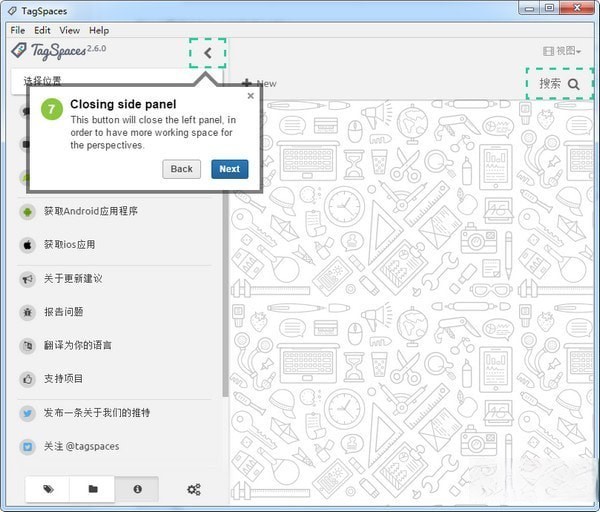This screenshot has width=600, height=512.
Task: Open the 视图 perspective dropdown
Action: pos(562,51)
